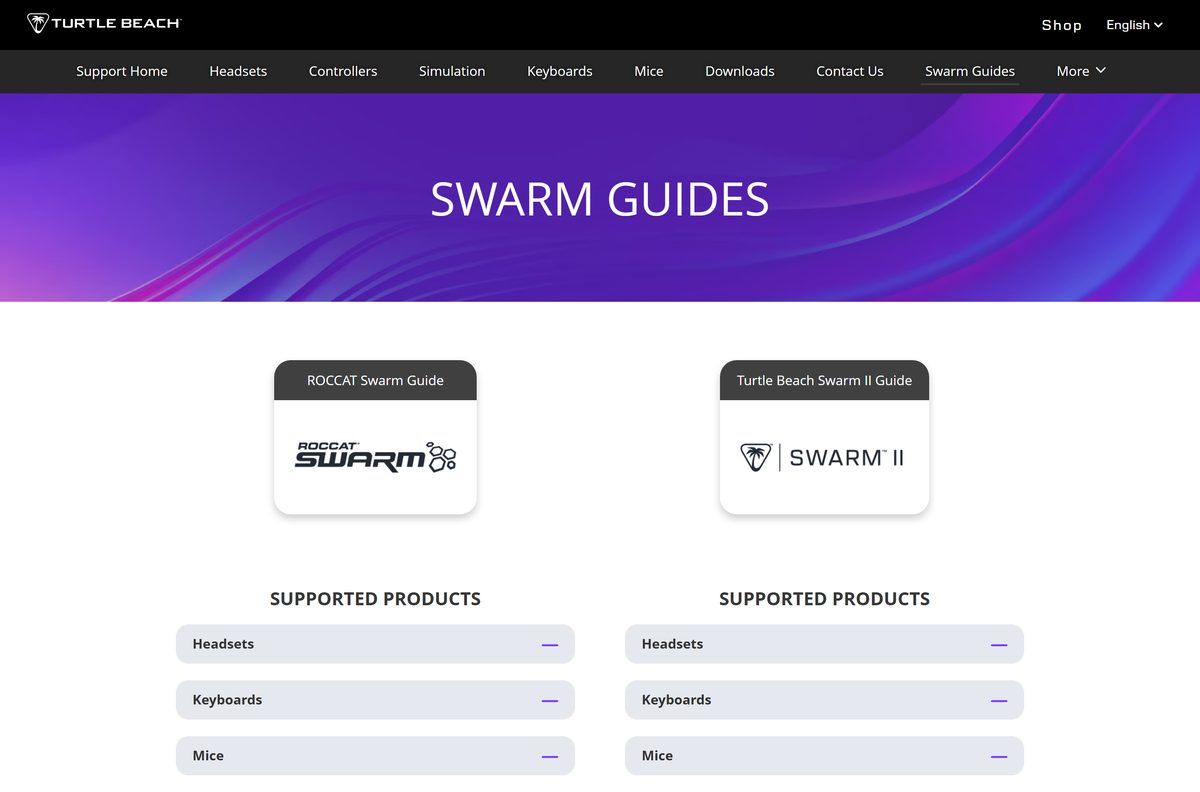Collapse Keyboards under ROCCAT Swarm supported products

pos(375,700)
